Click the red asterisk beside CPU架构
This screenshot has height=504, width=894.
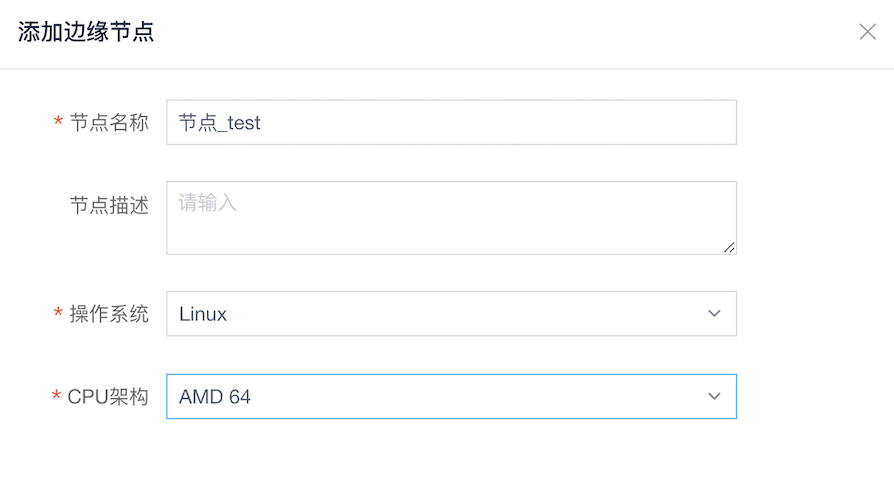tap(56, 398)
